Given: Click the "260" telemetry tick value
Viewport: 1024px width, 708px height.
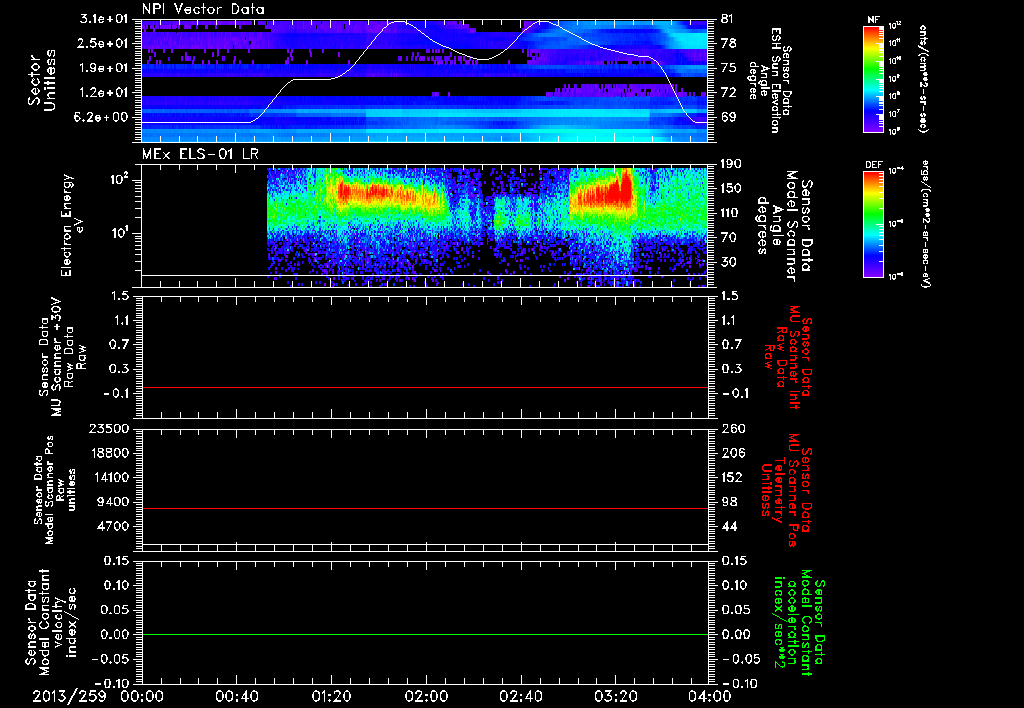Looking at the screenshot, I should click(731, 428).
